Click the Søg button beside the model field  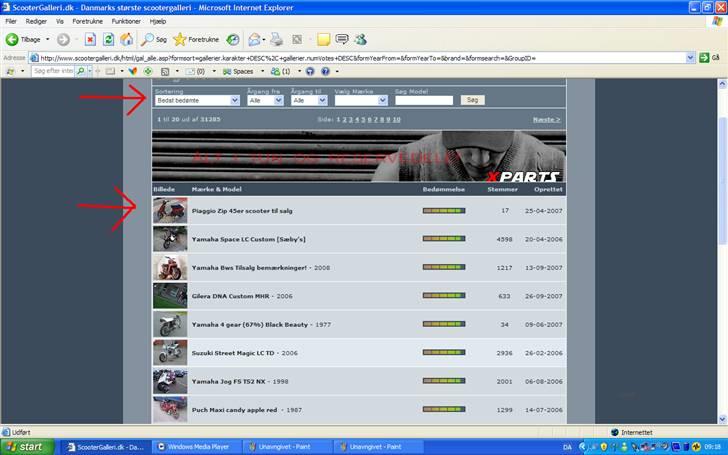473,101
